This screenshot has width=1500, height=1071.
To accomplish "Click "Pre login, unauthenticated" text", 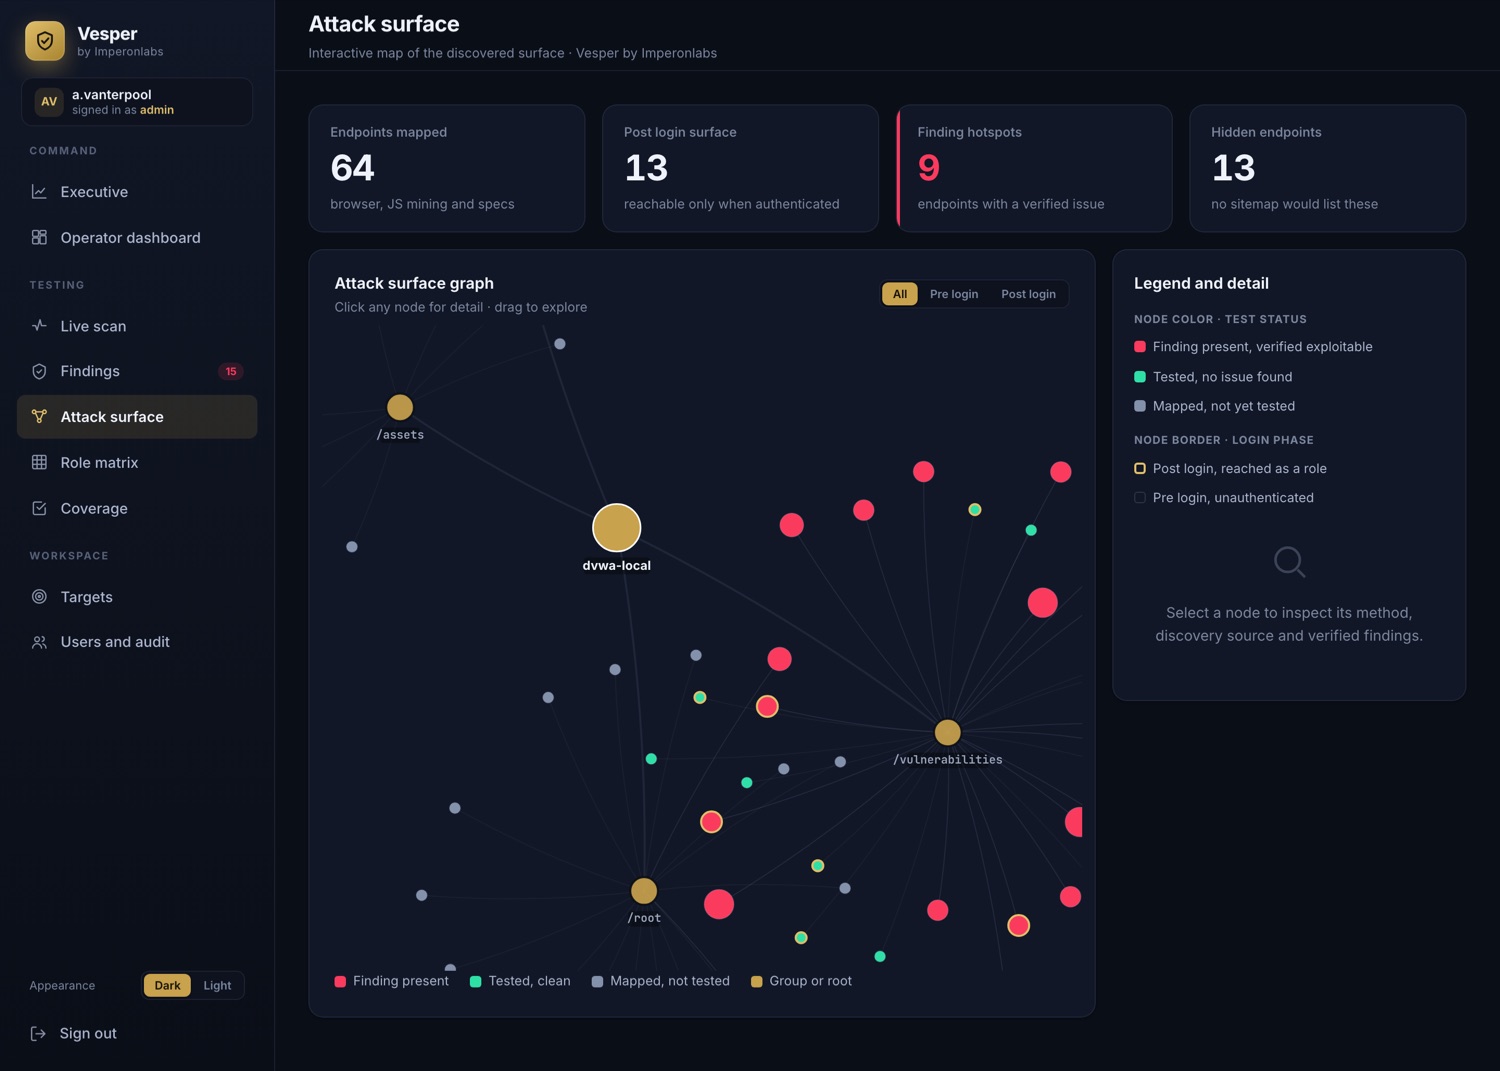I will tap(1233, 497).
